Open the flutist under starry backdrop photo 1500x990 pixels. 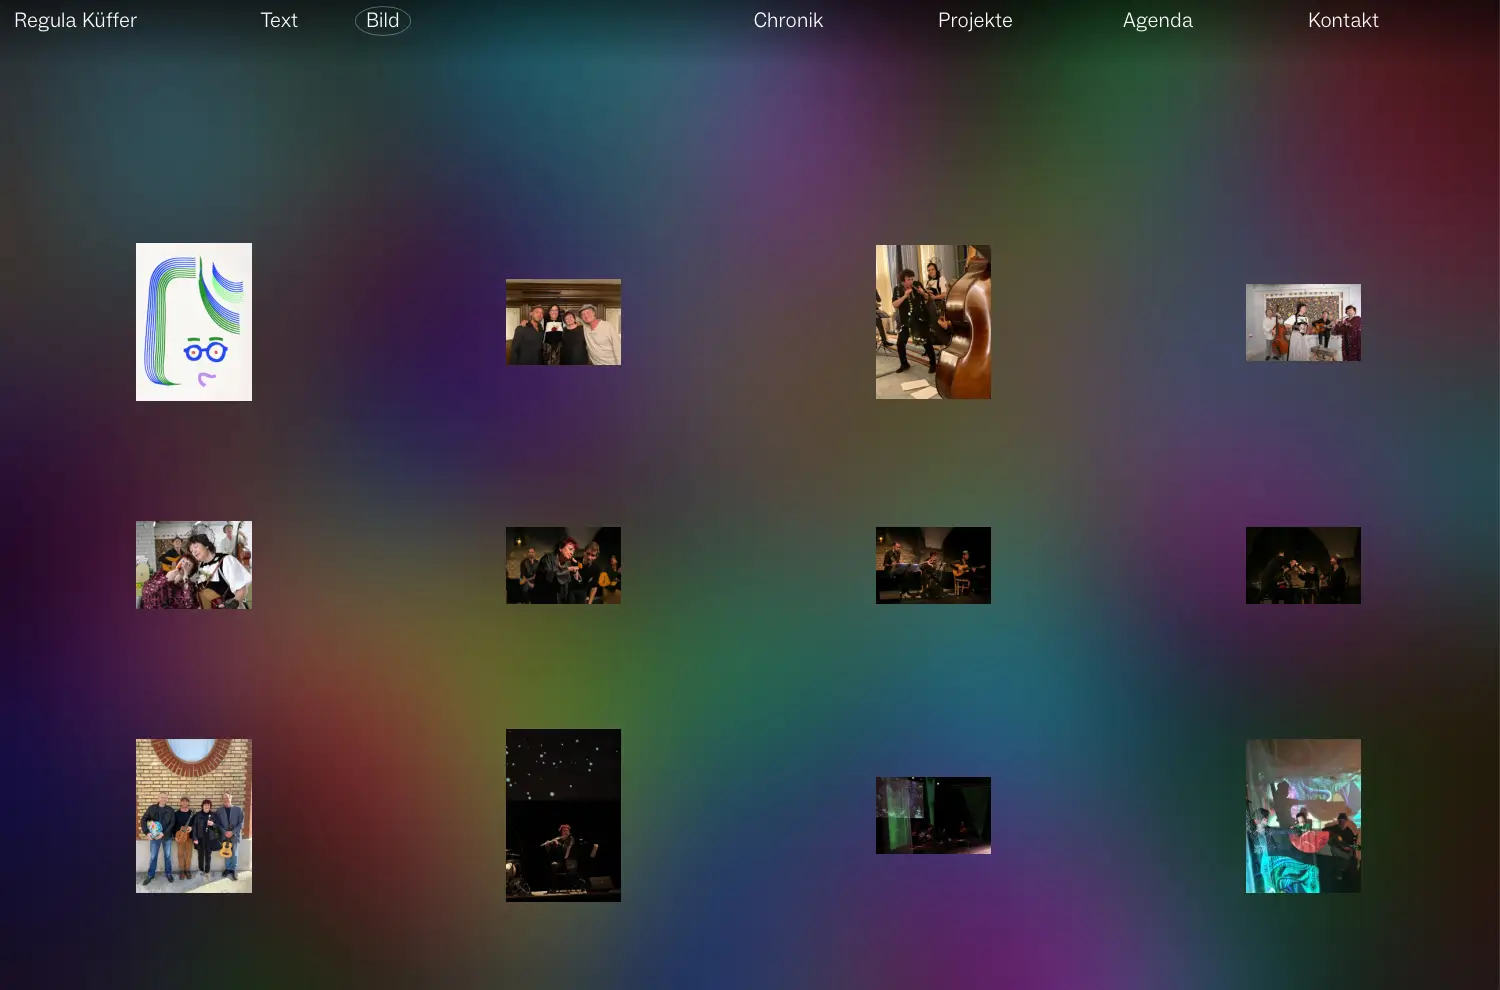point(563,816)
